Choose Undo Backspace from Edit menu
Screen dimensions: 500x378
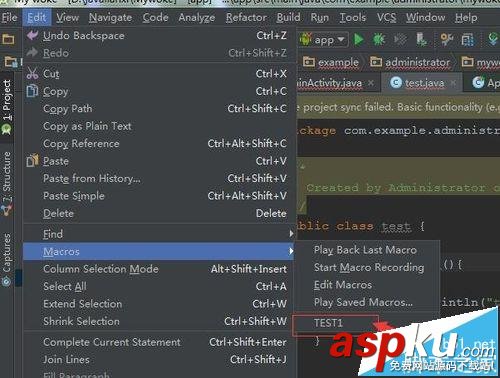point(157,36)
